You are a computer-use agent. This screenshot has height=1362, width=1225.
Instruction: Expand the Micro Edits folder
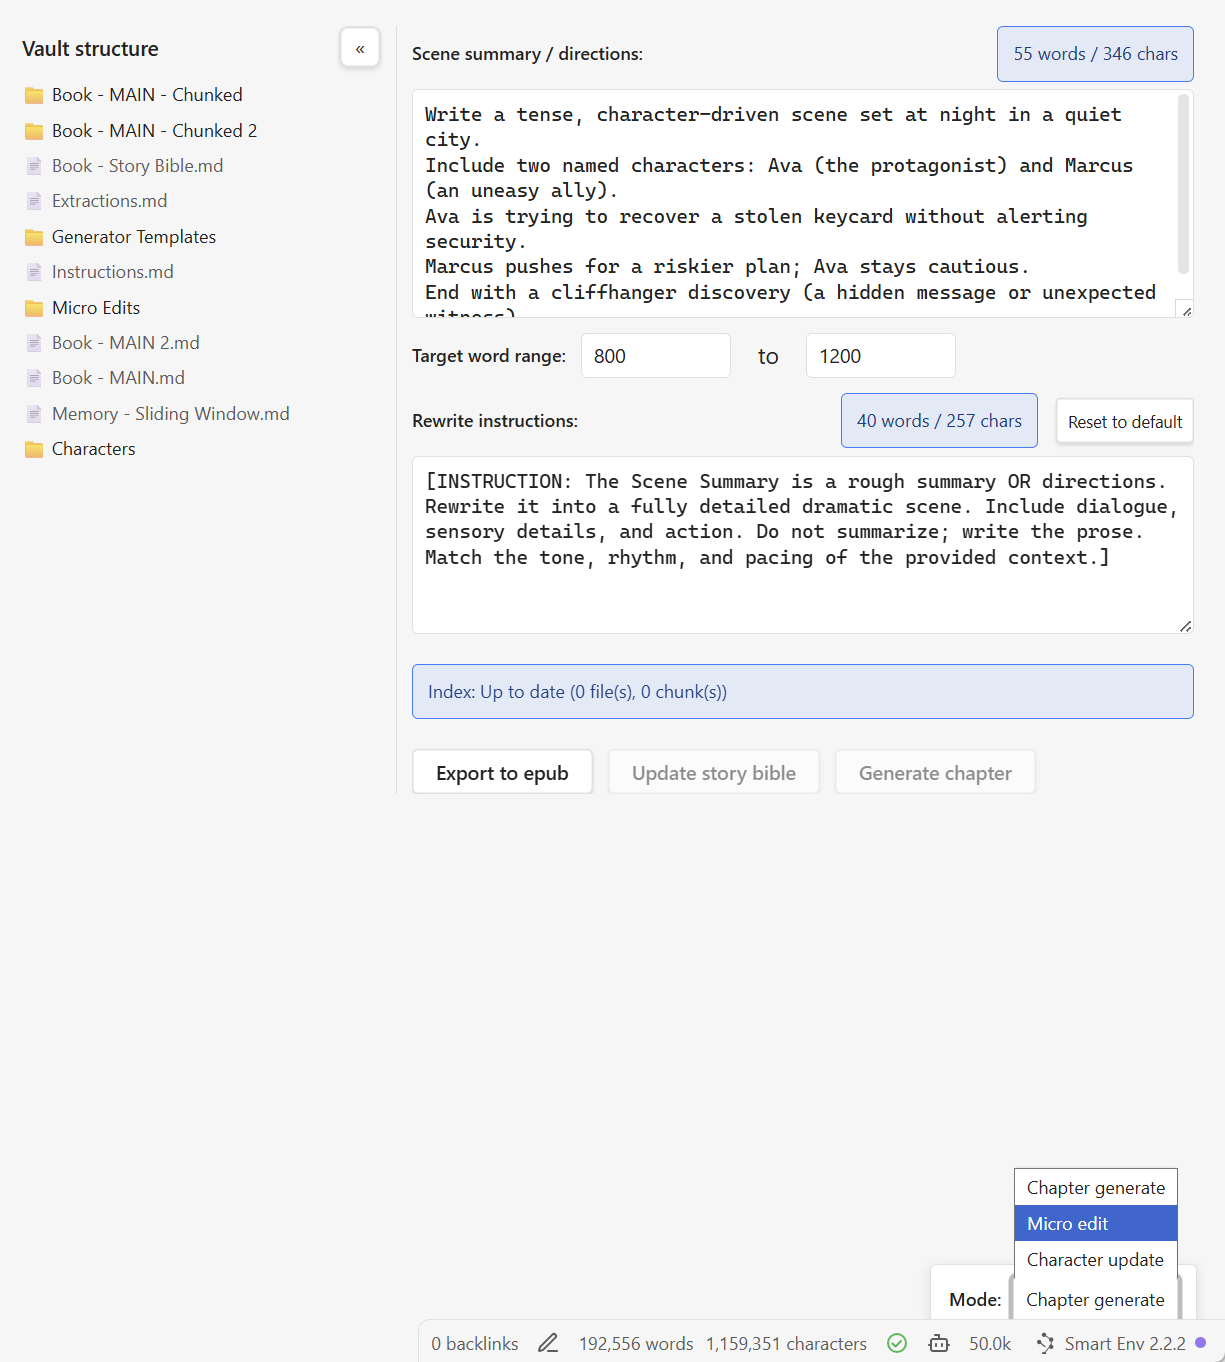[x=96, y=308]
